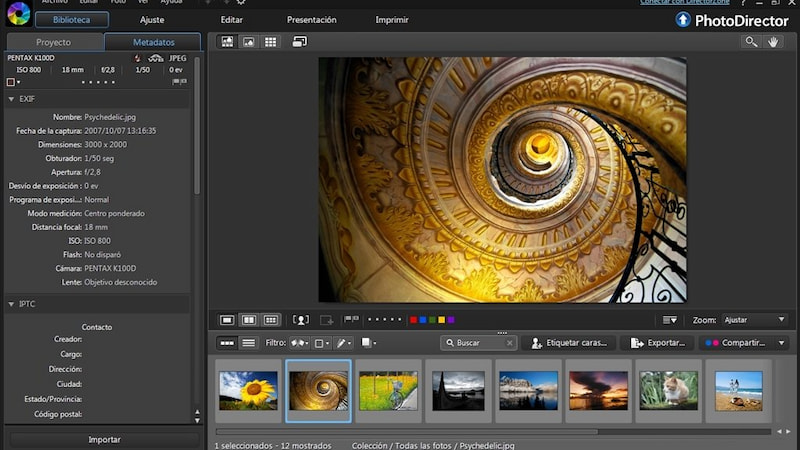Open the edited-photo filter dropdown
The image size is (800, 450).
(x=343, y=343)
